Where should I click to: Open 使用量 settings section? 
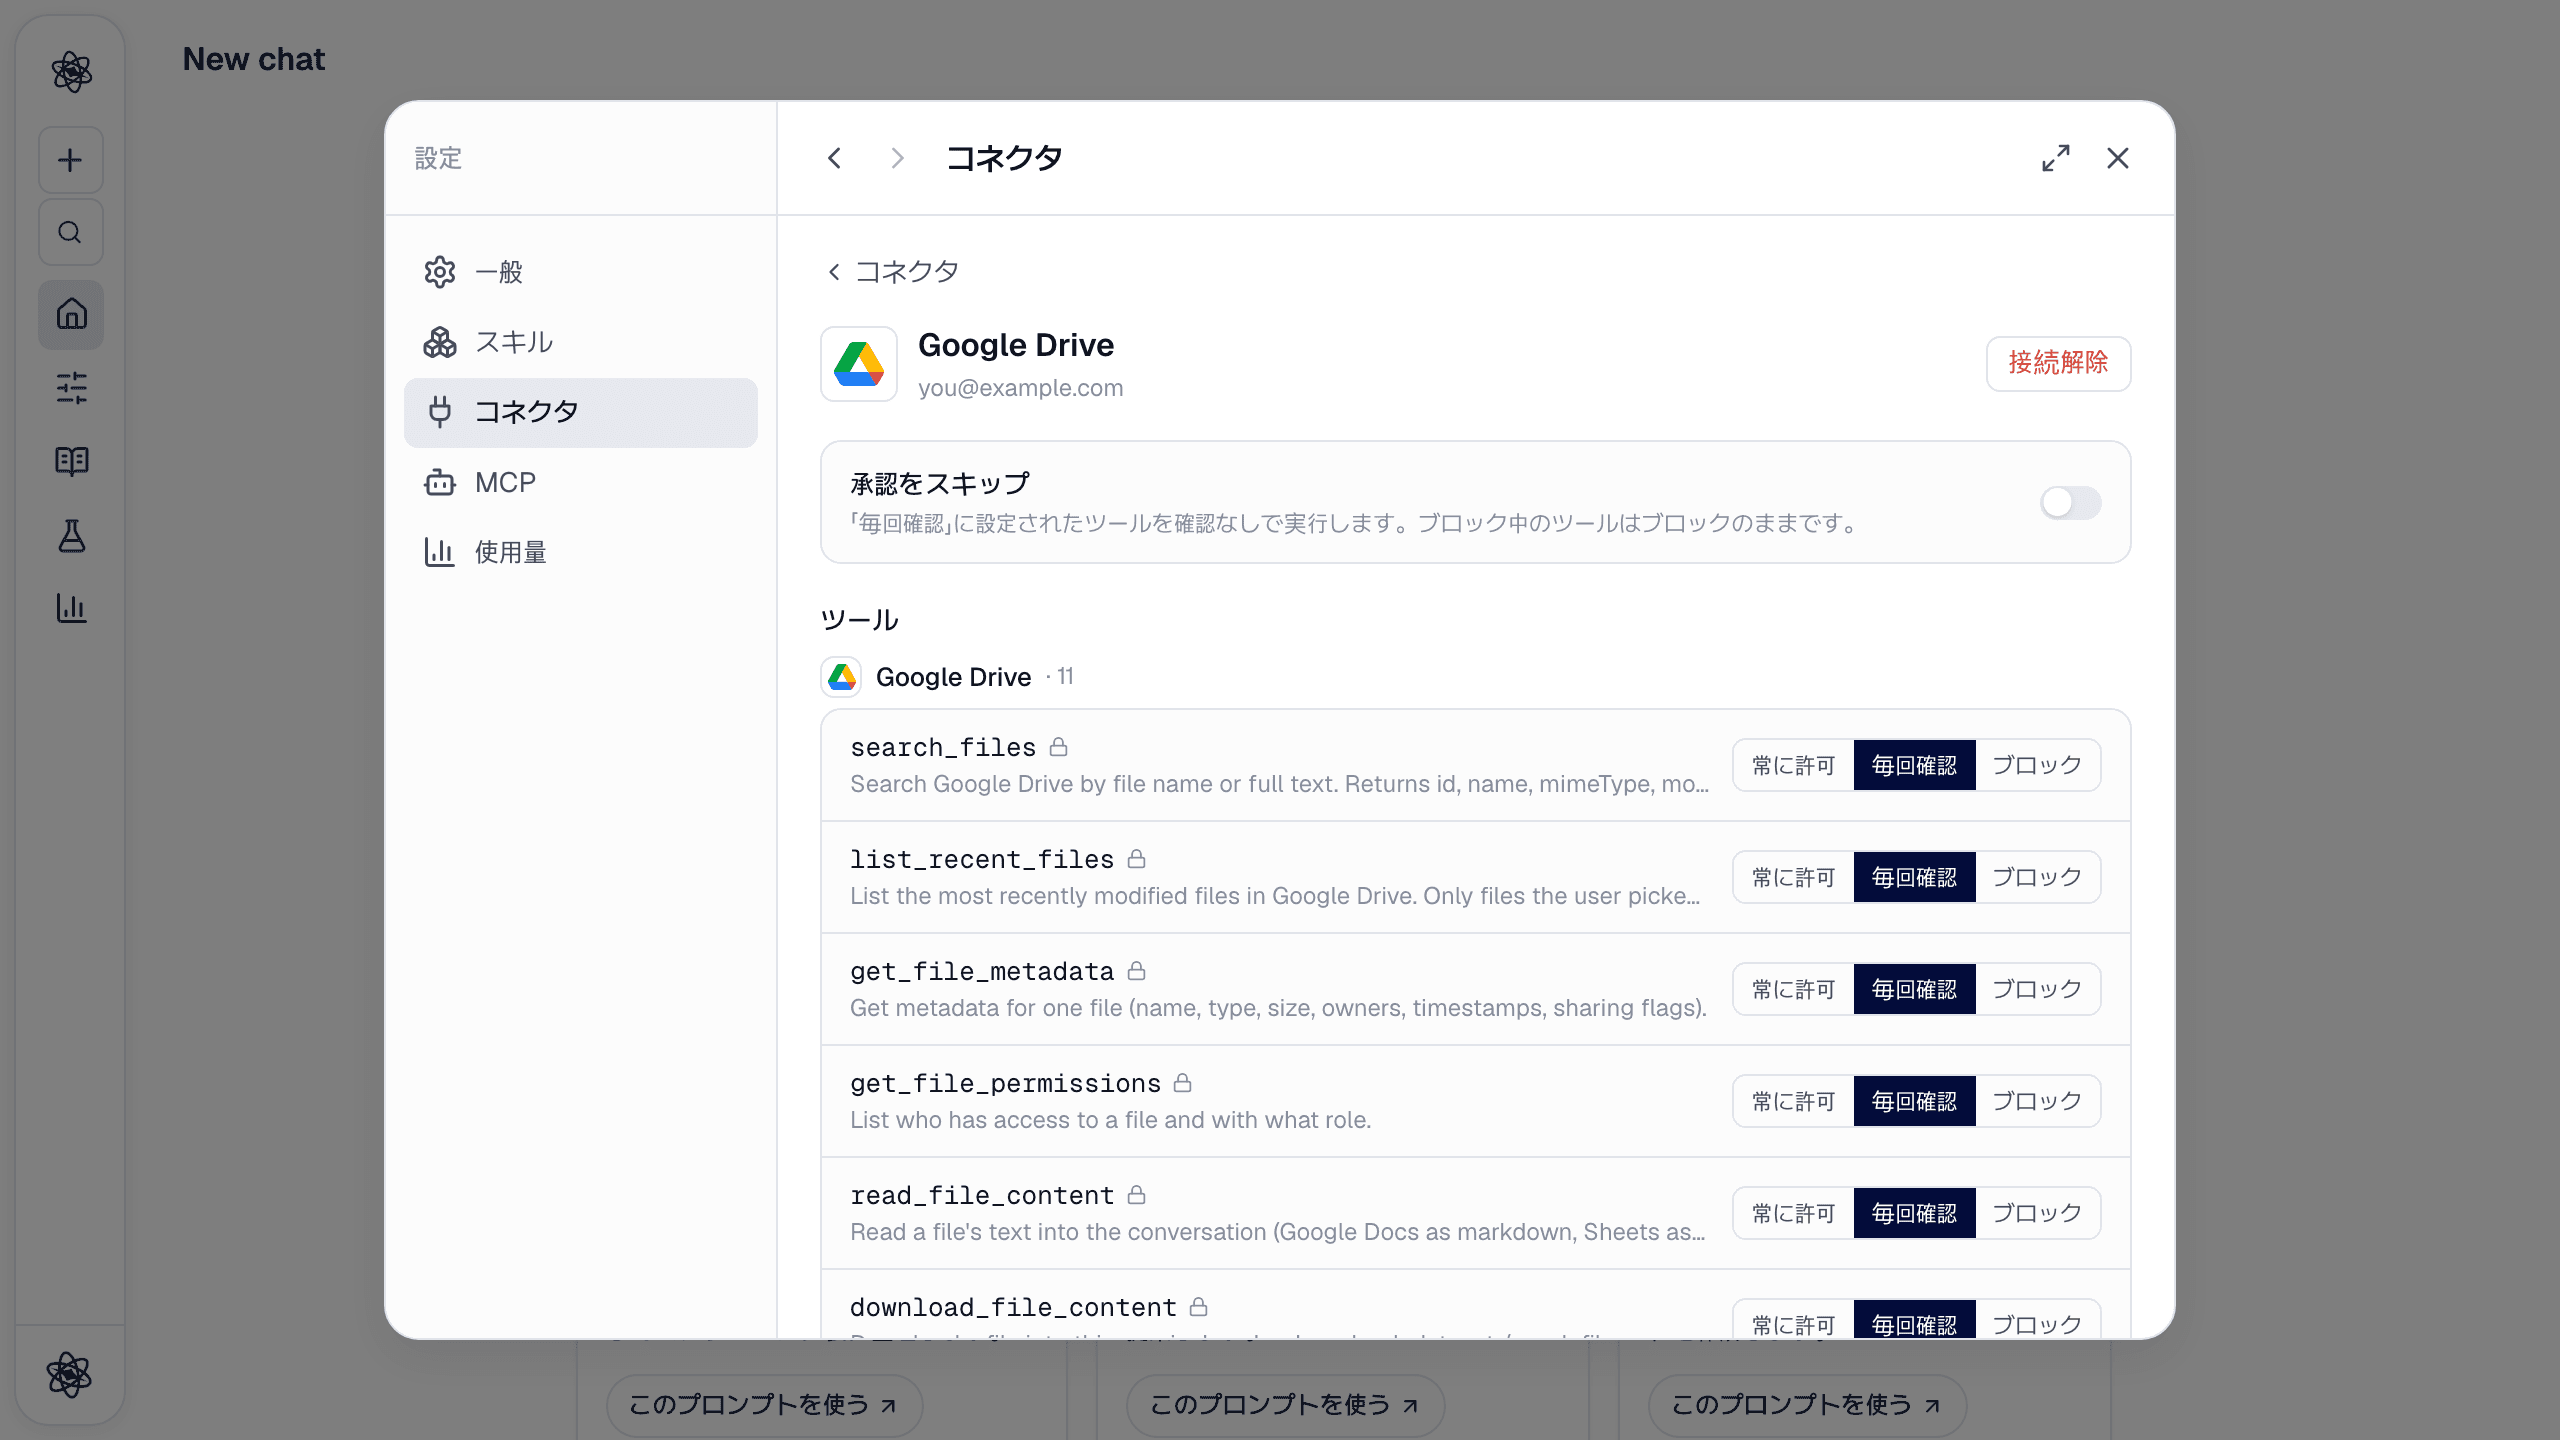coord(580,552)
